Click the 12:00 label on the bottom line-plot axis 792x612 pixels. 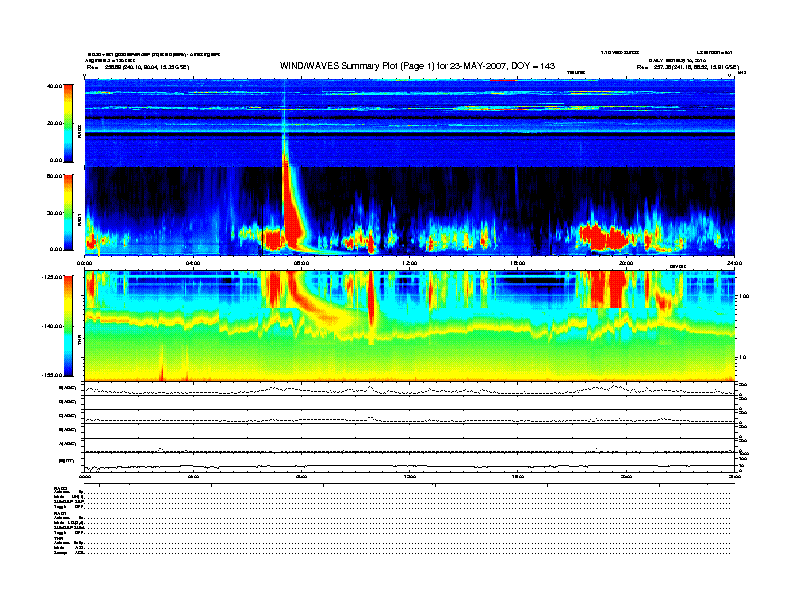tap(410, 477)
